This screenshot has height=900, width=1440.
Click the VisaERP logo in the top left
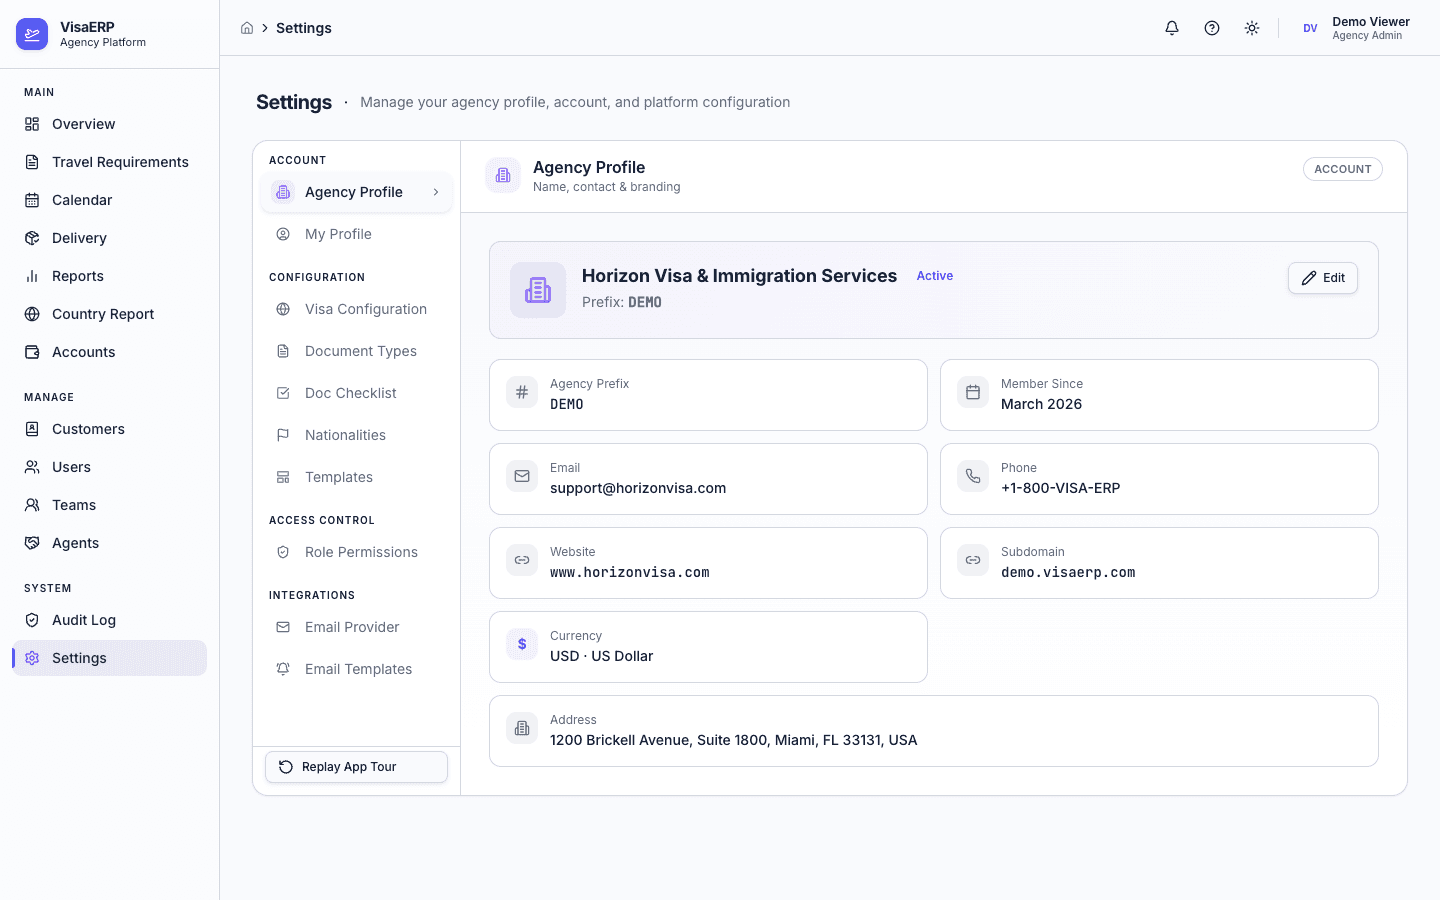32,33
